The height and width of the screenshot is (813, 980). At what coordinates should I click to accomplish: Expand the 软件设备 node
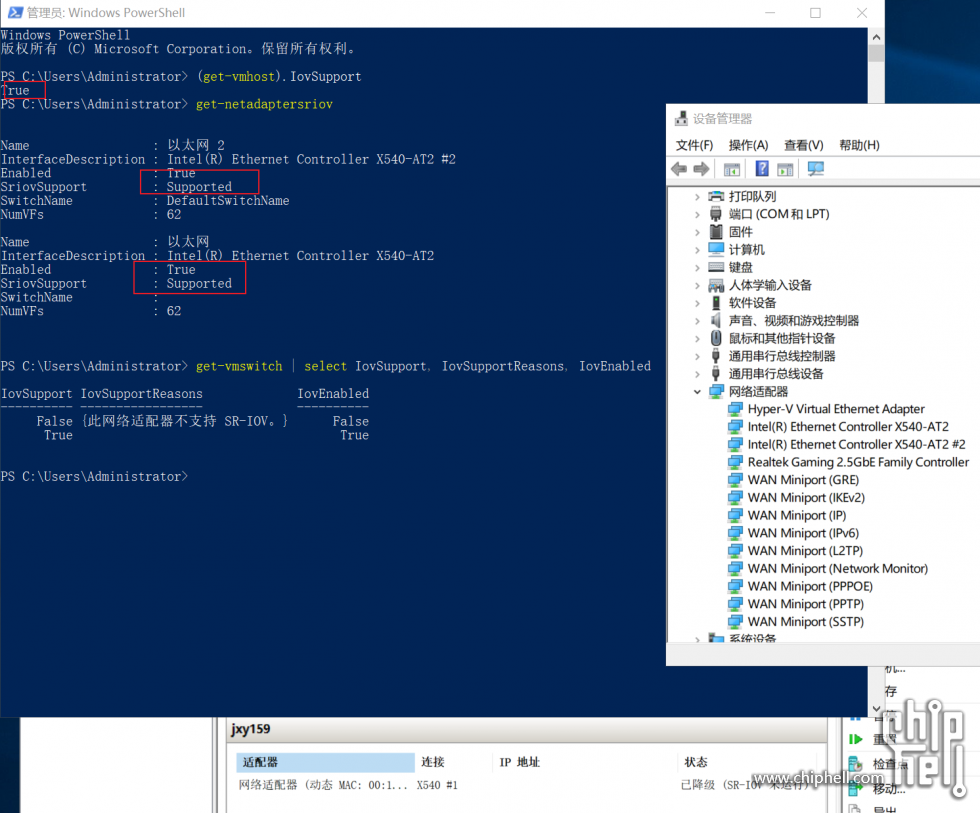tap(698, 303)
